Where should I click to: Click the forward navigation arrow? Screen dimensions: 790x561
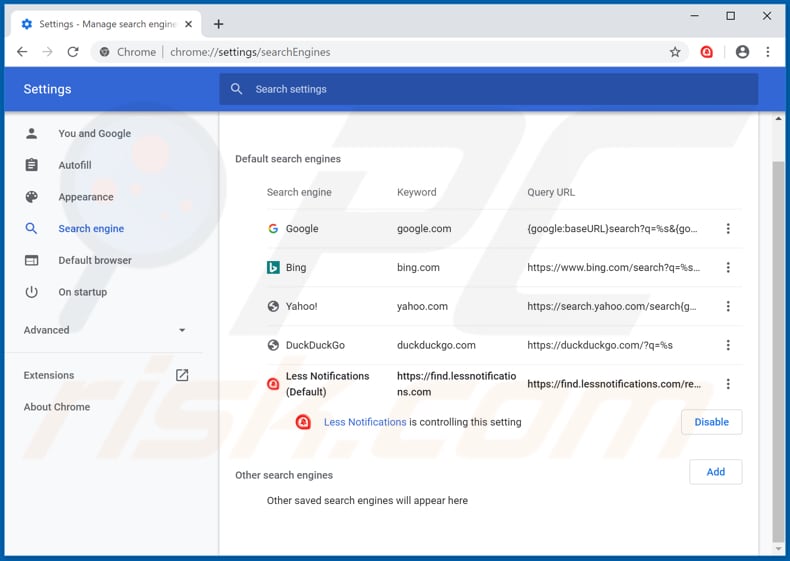[47, 52]
